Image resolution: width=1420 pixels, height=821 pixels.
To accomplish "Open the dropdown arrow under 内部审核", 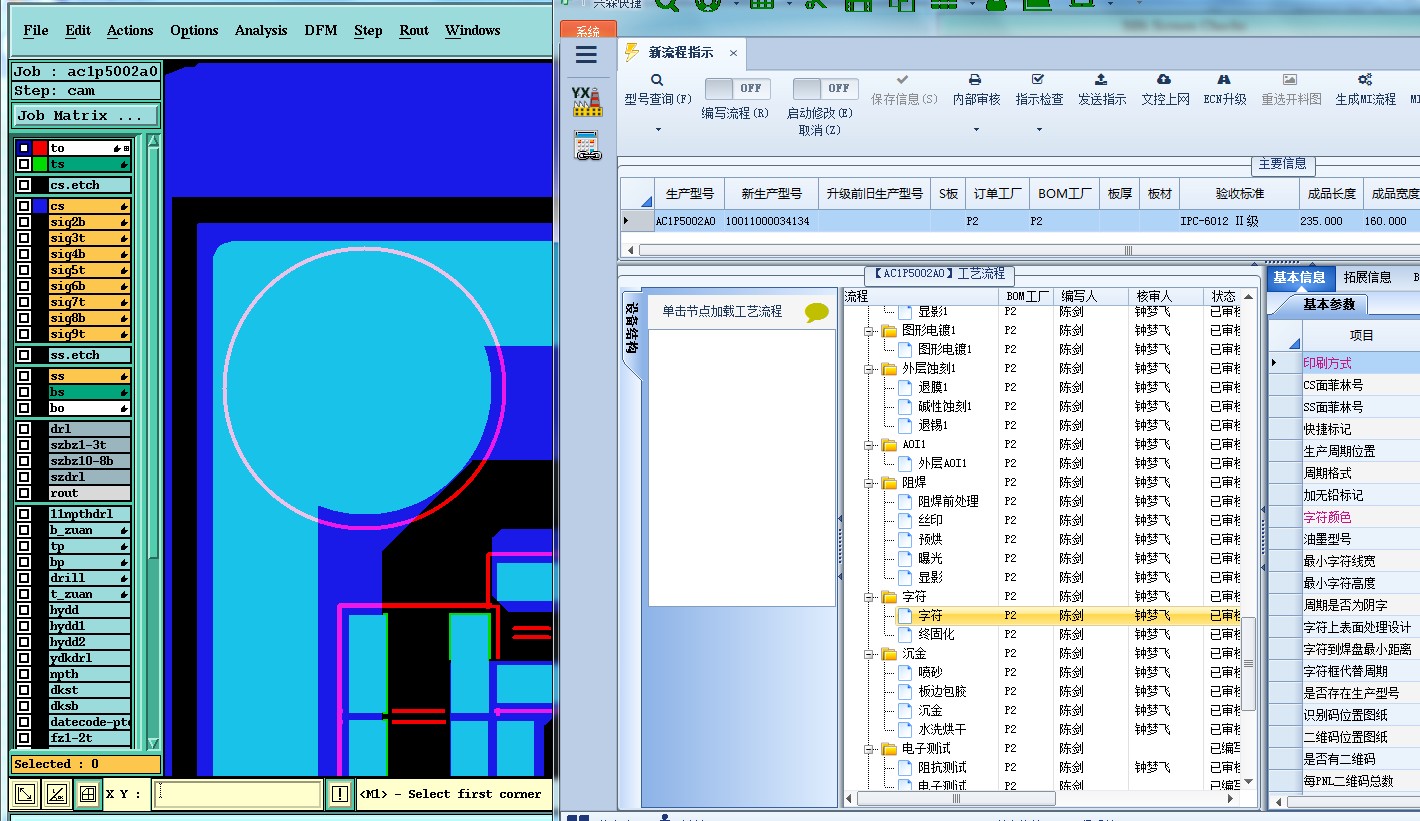I will 976,129.
